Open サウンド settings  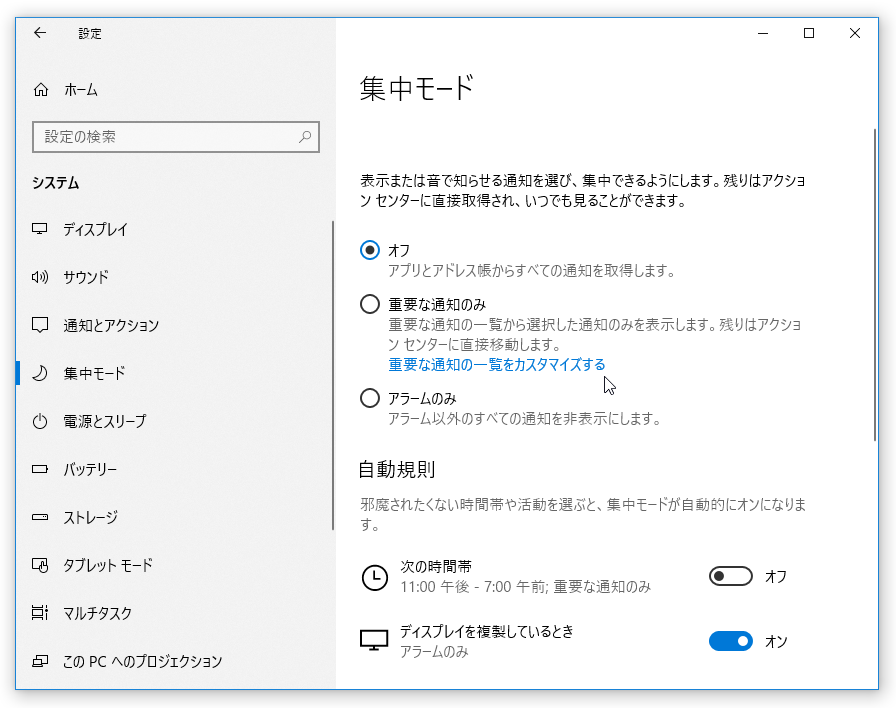[x=174, y=277]
